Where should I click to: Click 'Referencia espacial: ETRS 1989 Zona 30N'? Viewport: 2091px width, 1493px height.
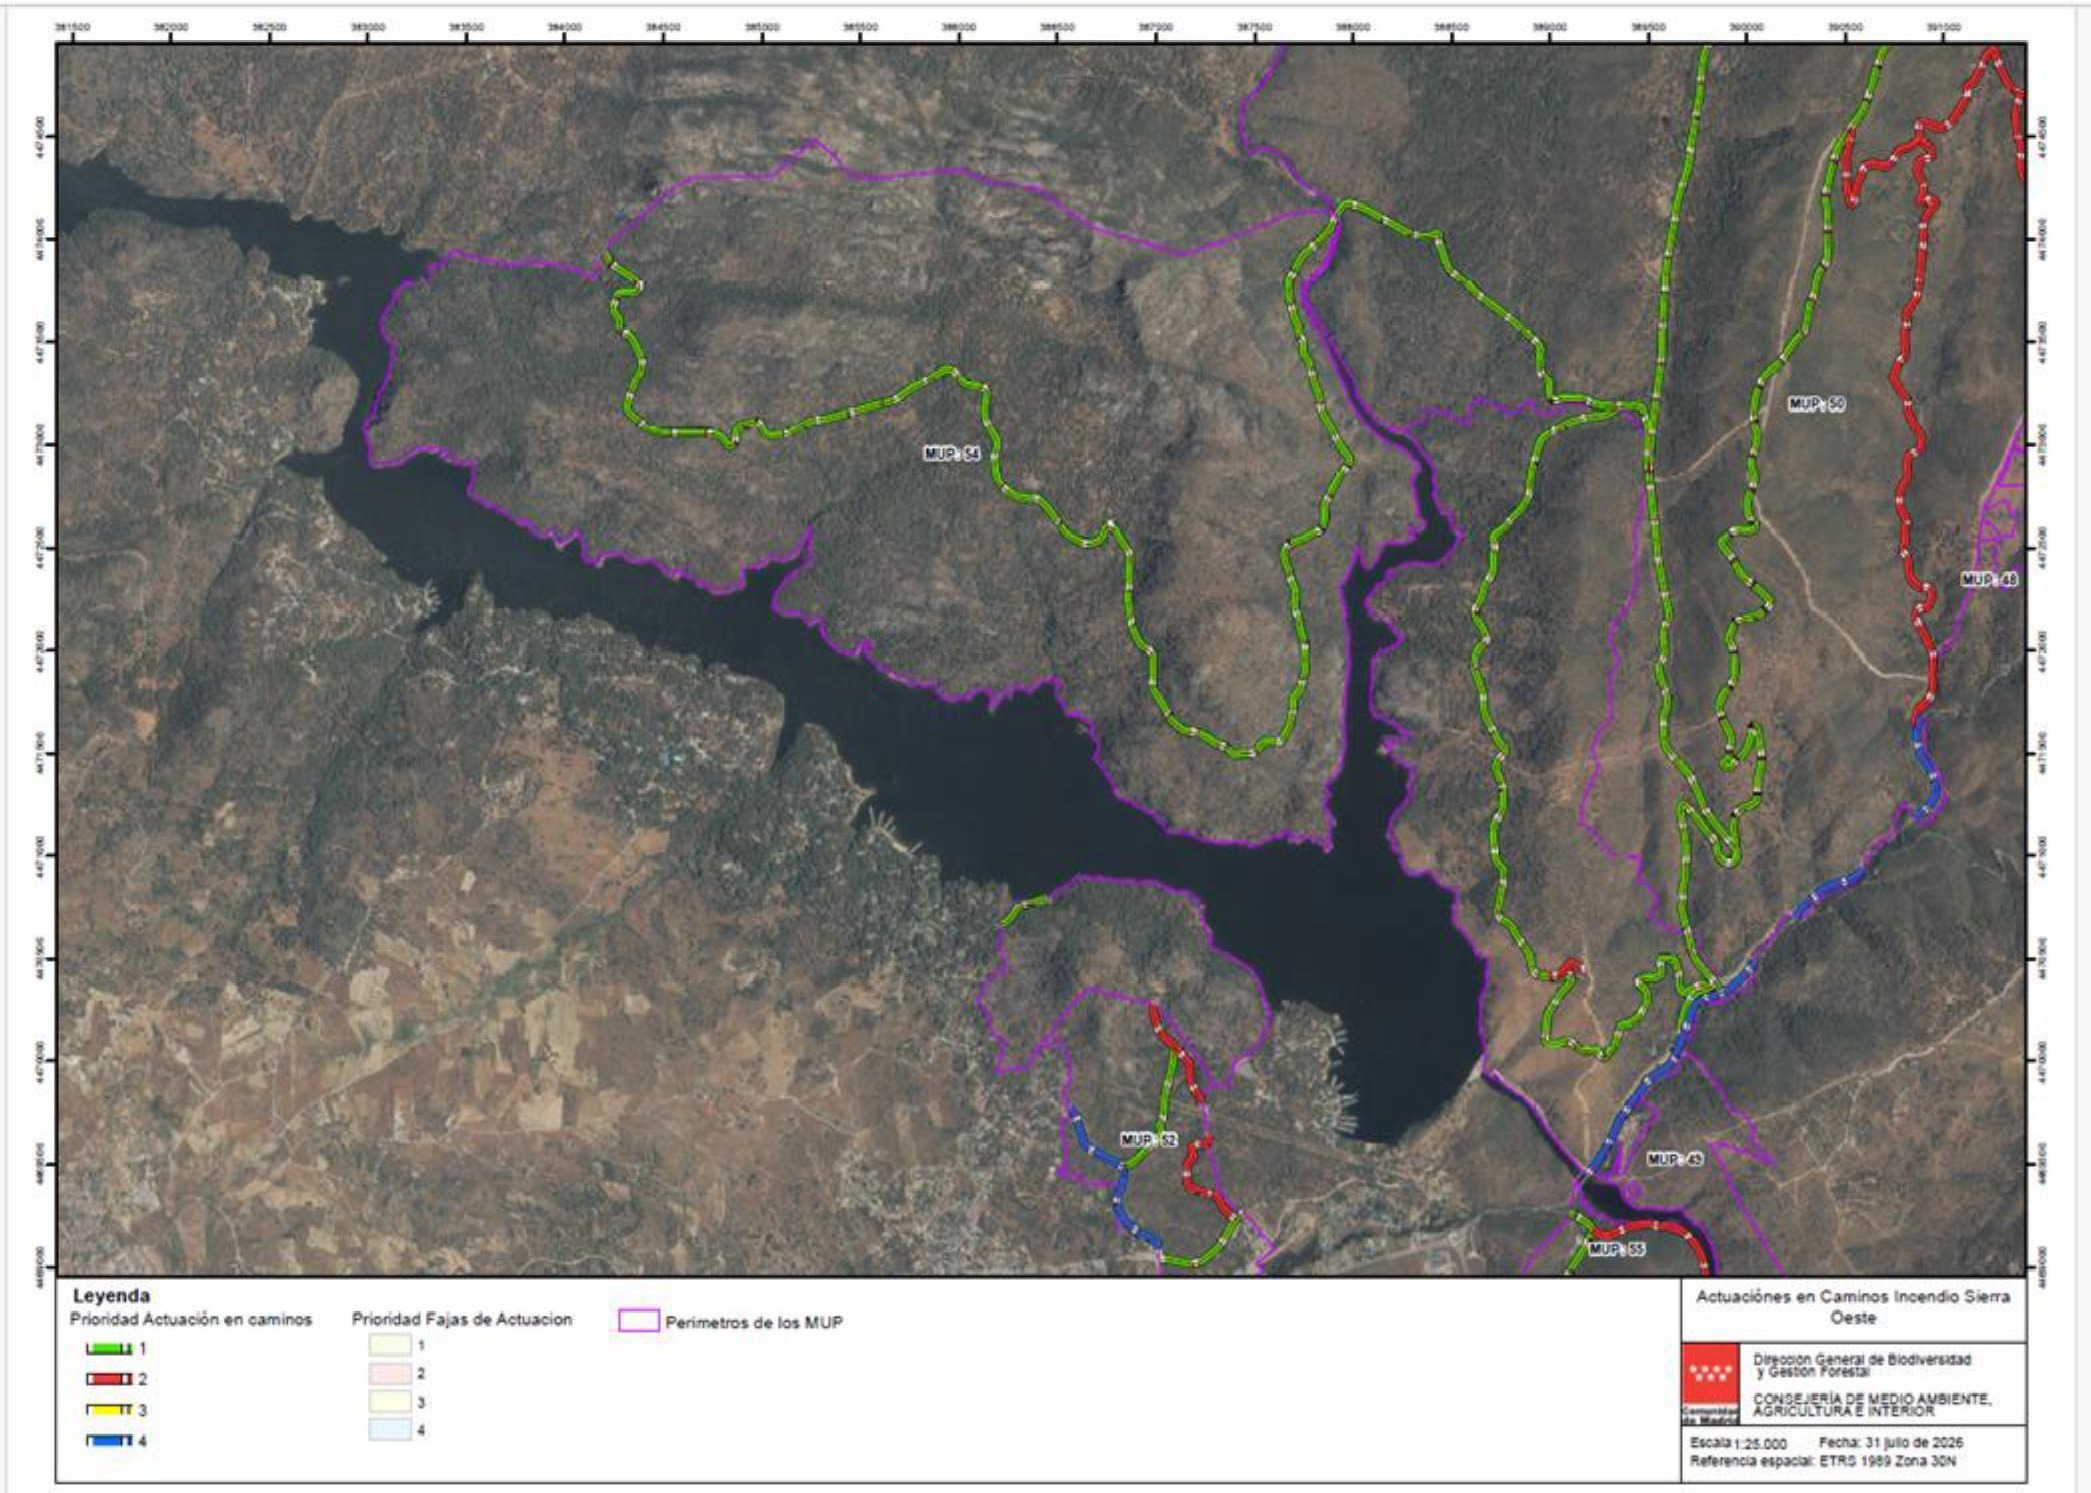point(1823,1461)
